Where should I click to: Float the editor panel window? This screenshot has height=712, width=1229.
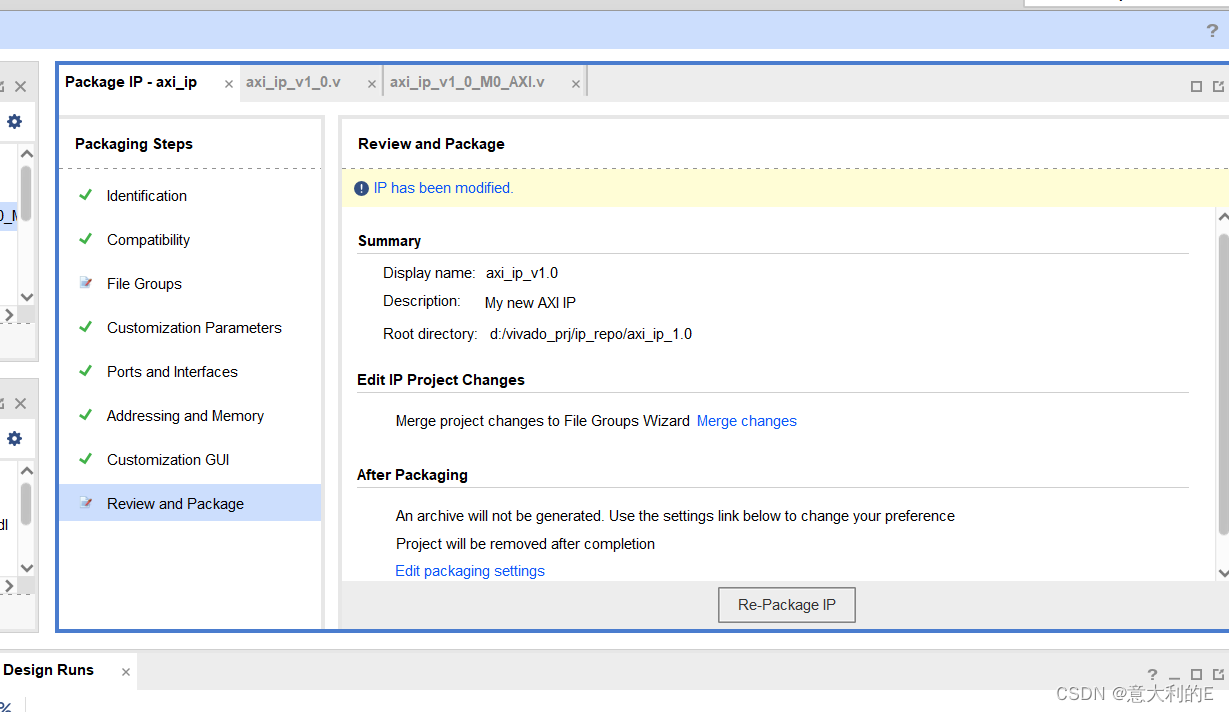(1218, 86)
